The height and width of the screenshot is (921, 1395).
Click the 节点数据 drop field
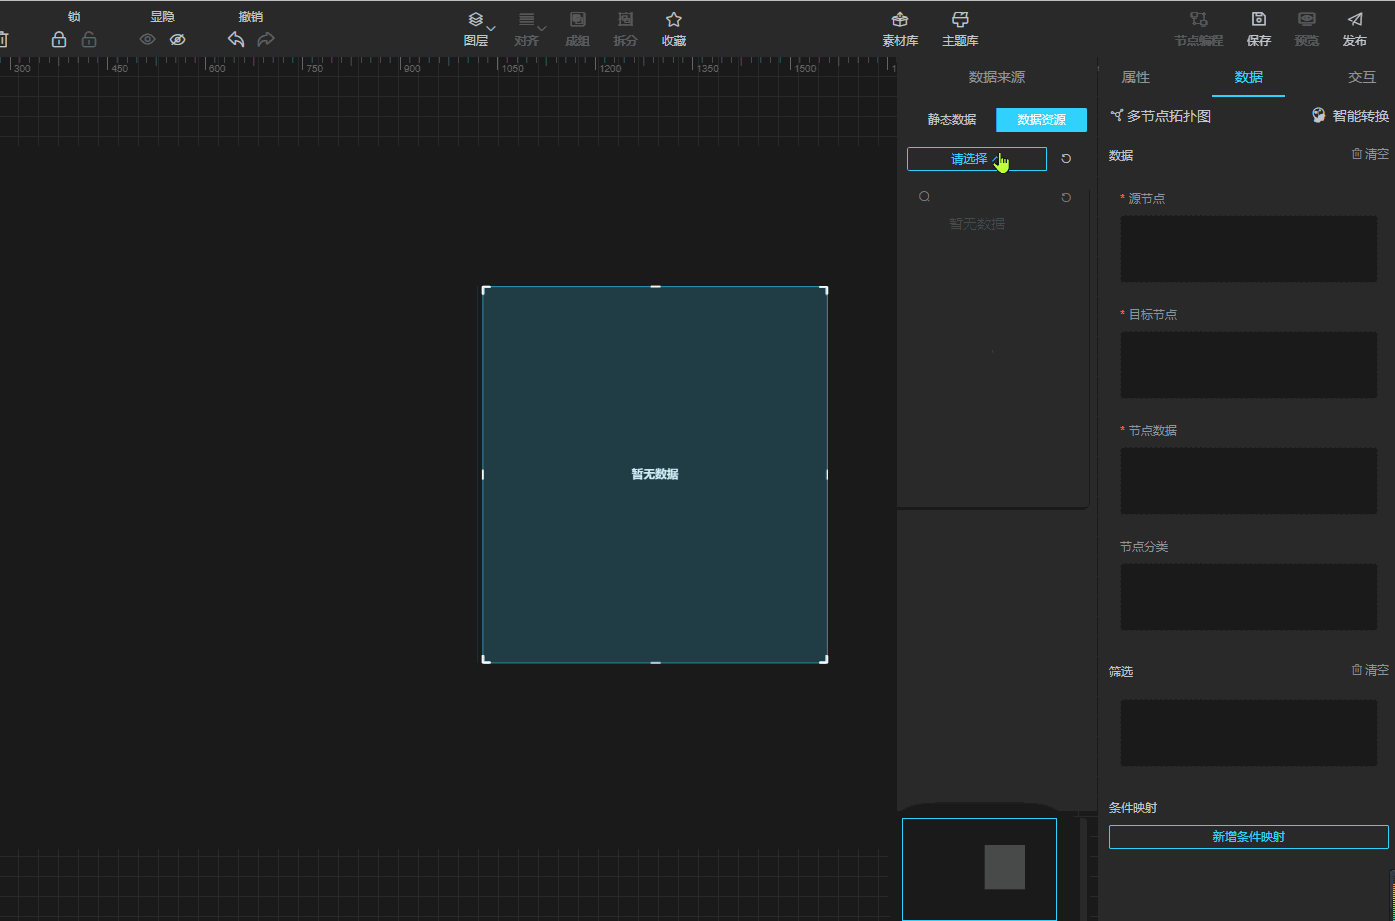pos(1249,481)
